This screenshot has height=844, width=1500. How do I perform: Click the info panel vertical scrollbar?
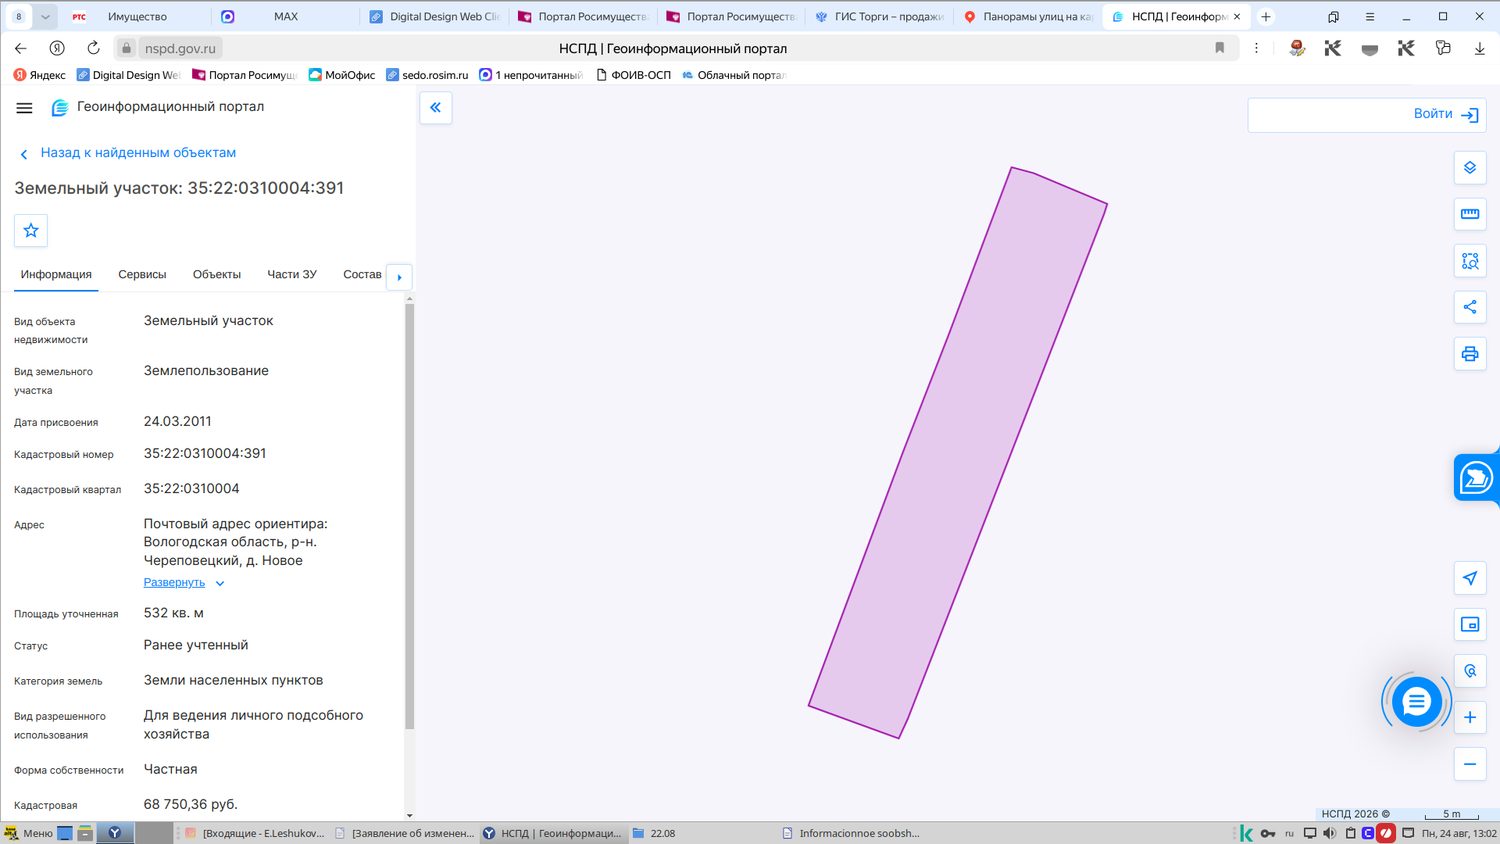click(x=409, y=516)
